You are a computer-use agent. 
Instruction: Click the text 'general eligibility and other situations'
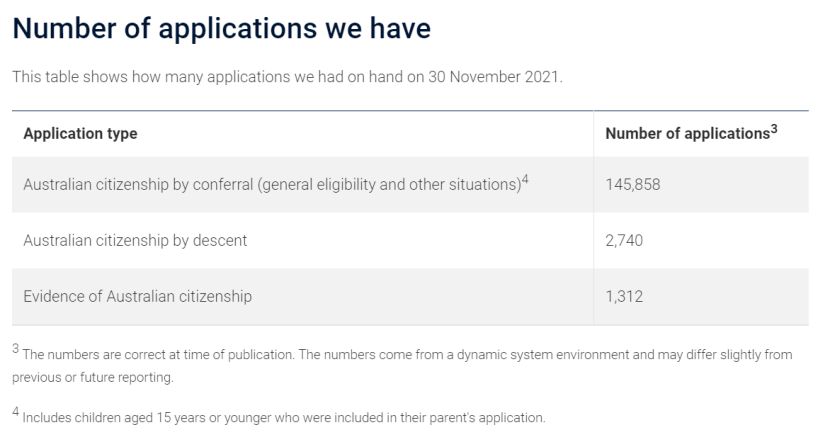pos(390,185)
